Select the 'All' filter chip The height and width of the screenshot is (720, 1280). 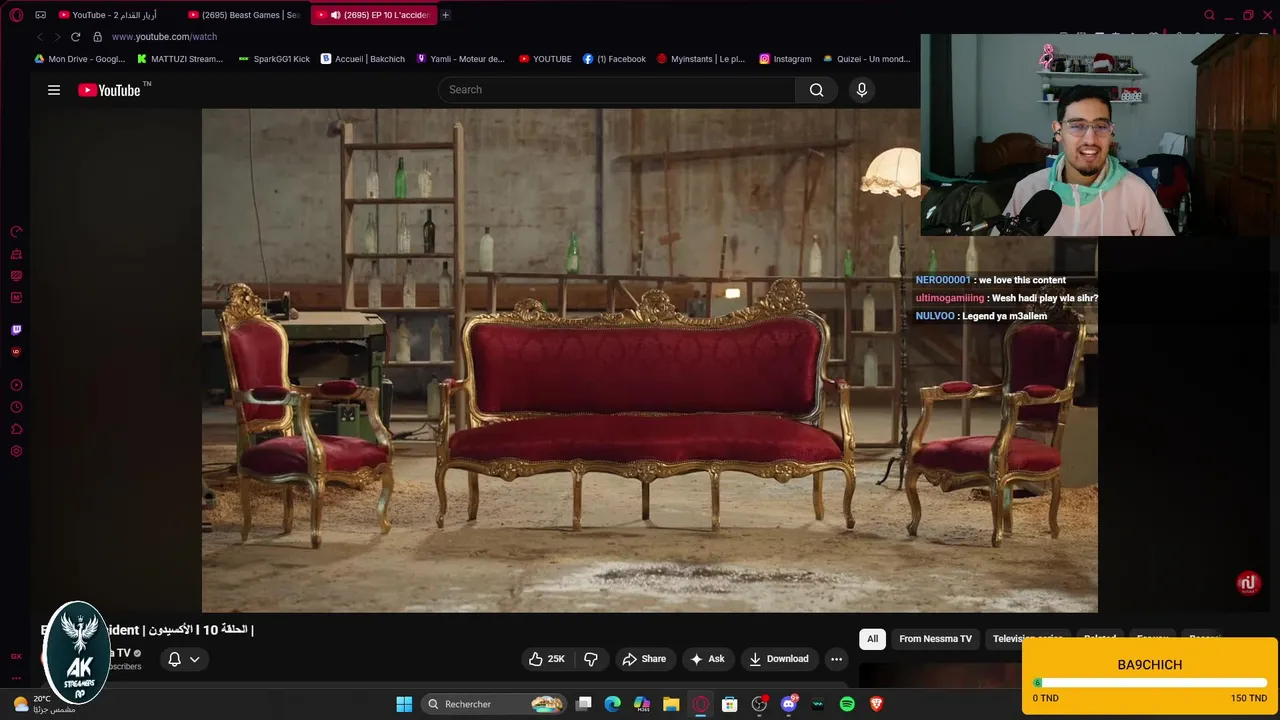(x=873, y=639)
